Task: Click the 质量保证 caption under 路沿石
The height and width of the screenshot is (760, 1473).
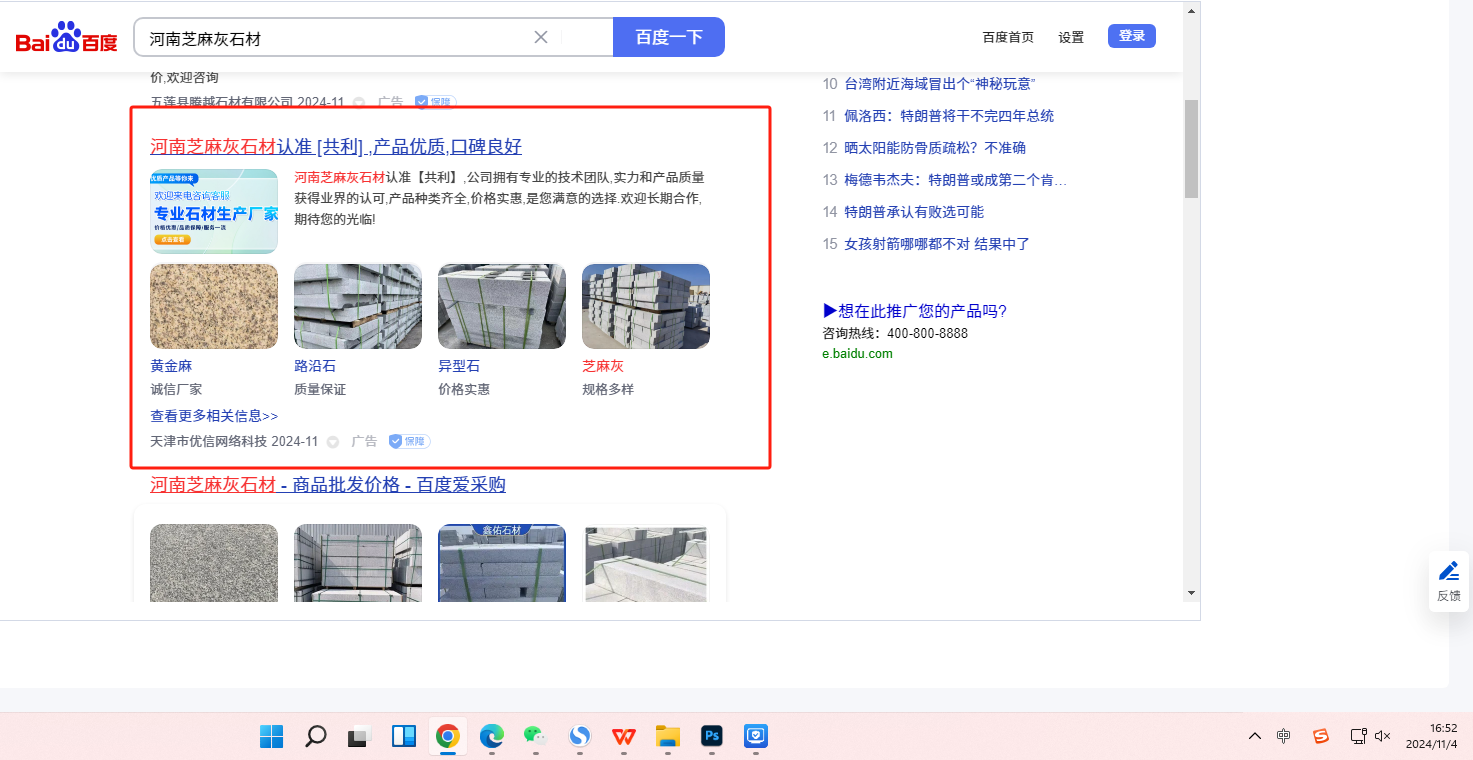Action: click(320, 390)
